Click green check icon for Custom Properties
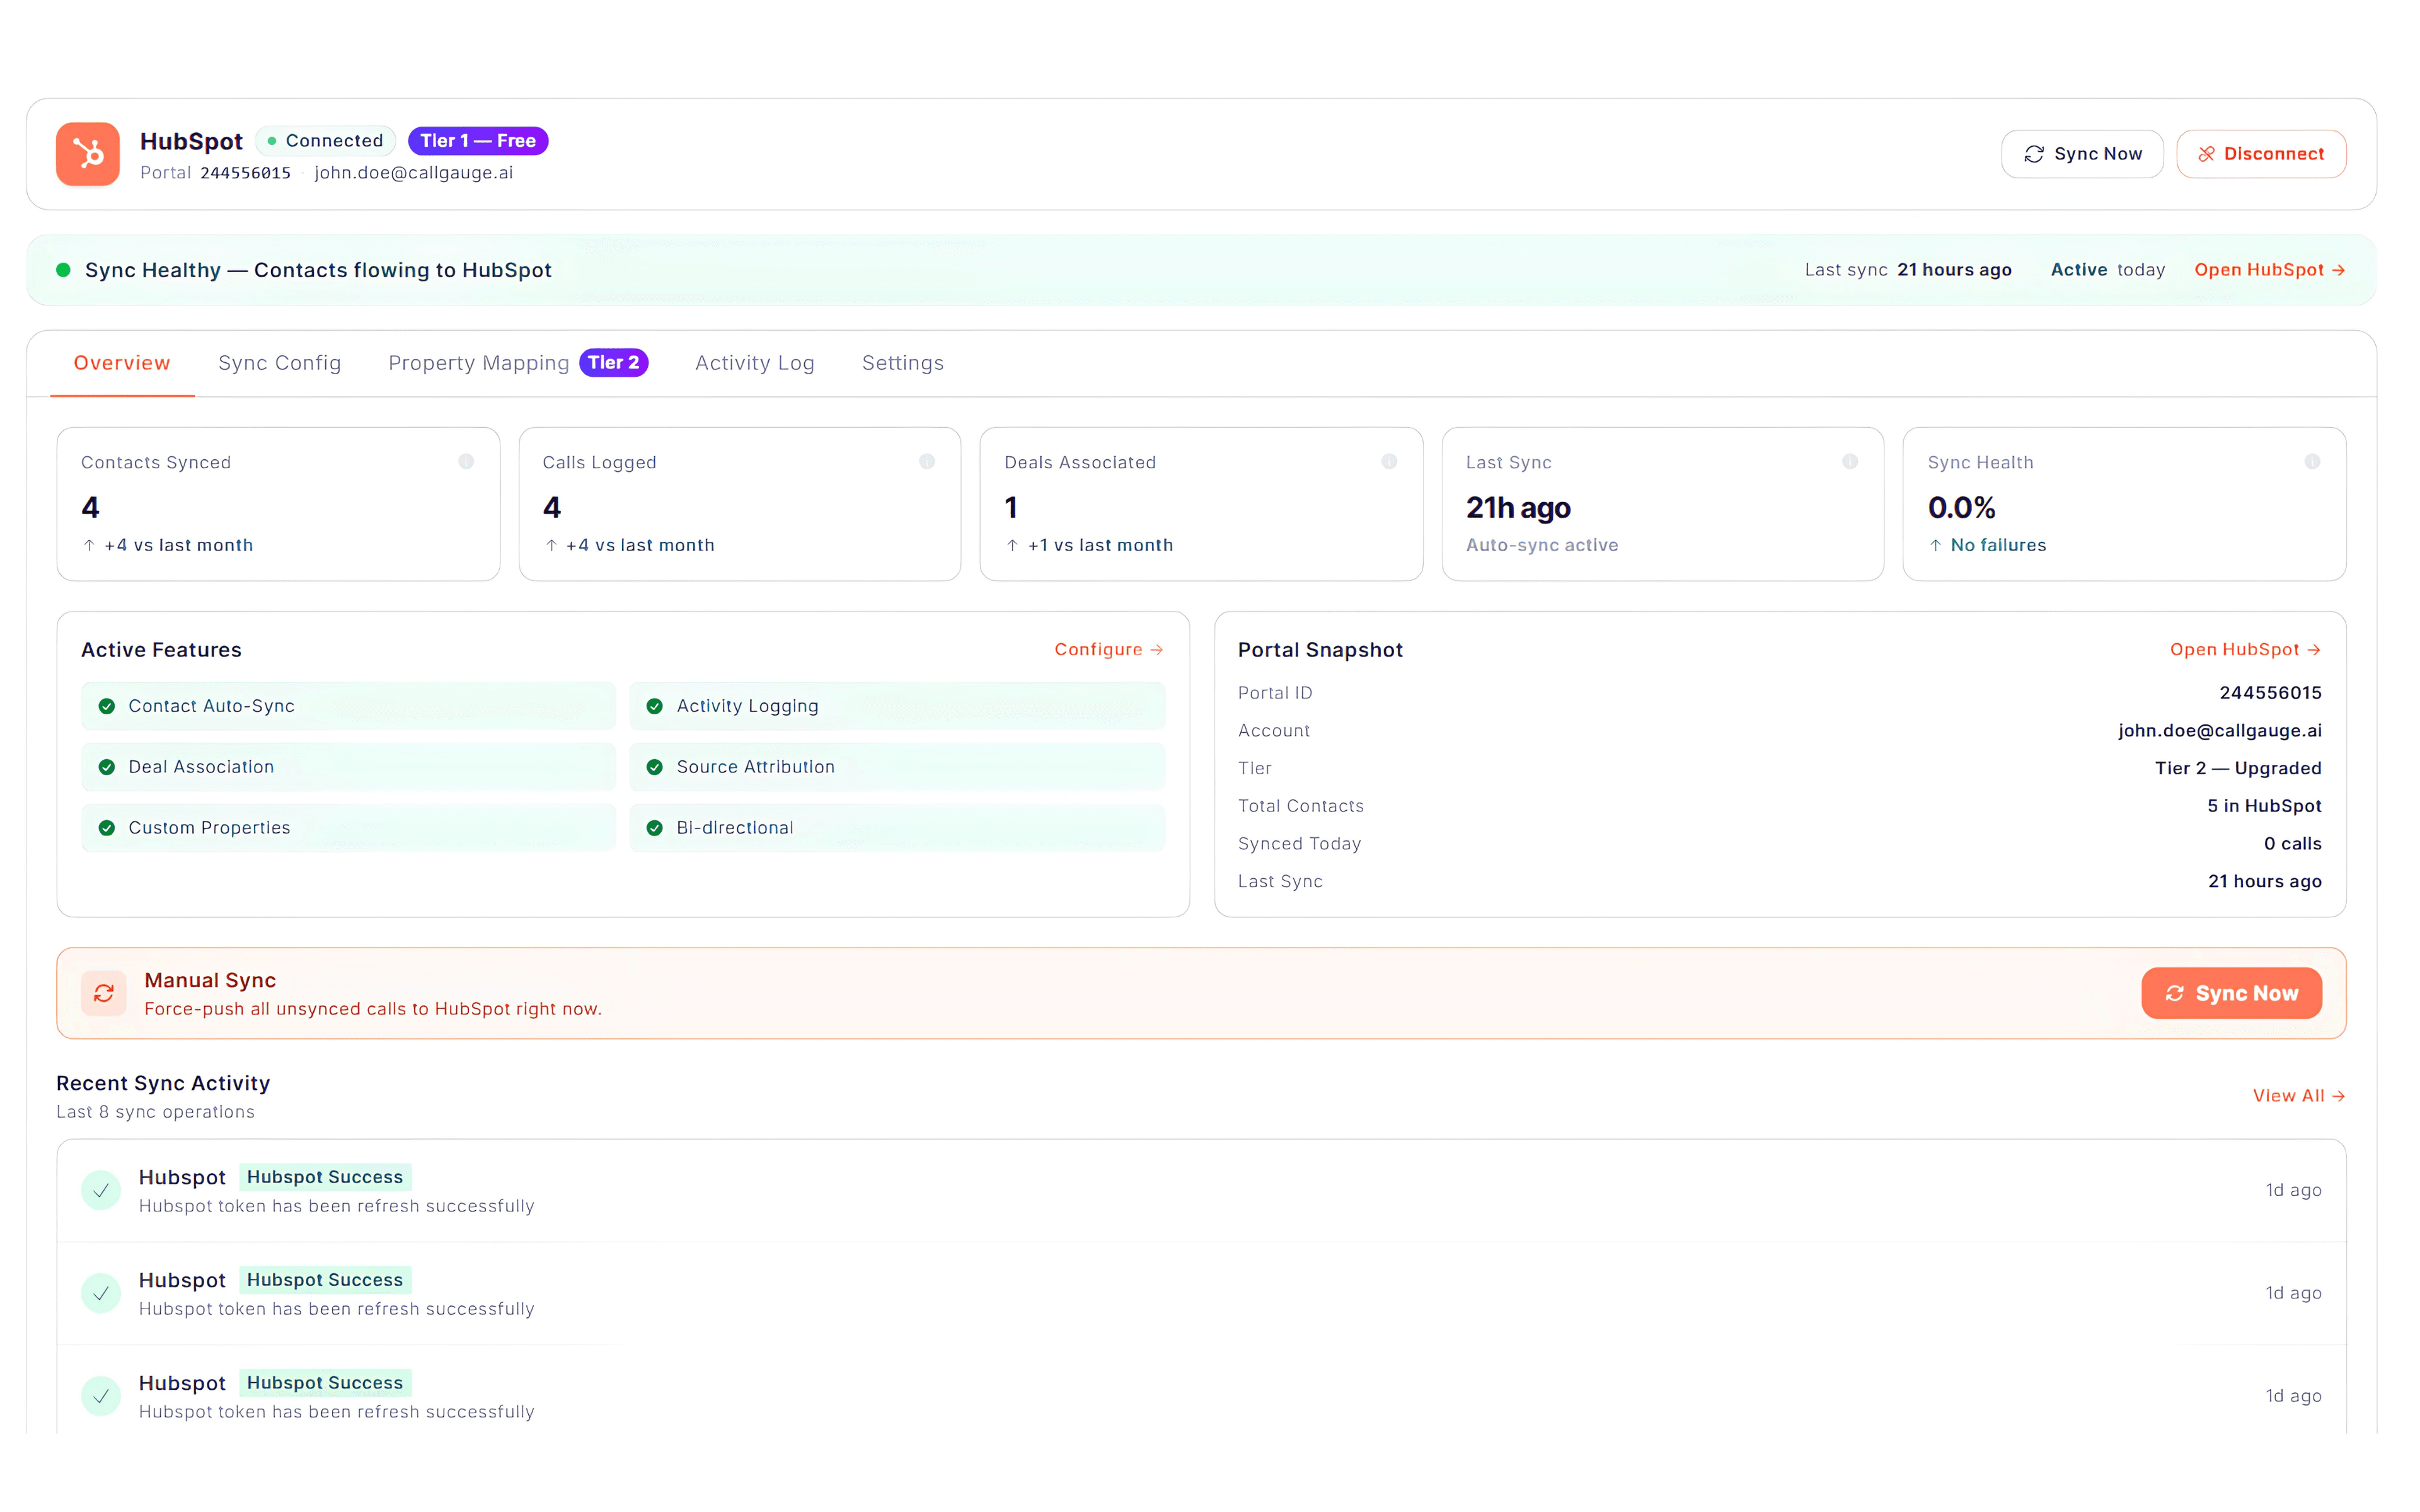Image resolution: width=2420 pixels, height=1512 pixels. (x=106, y=828)
